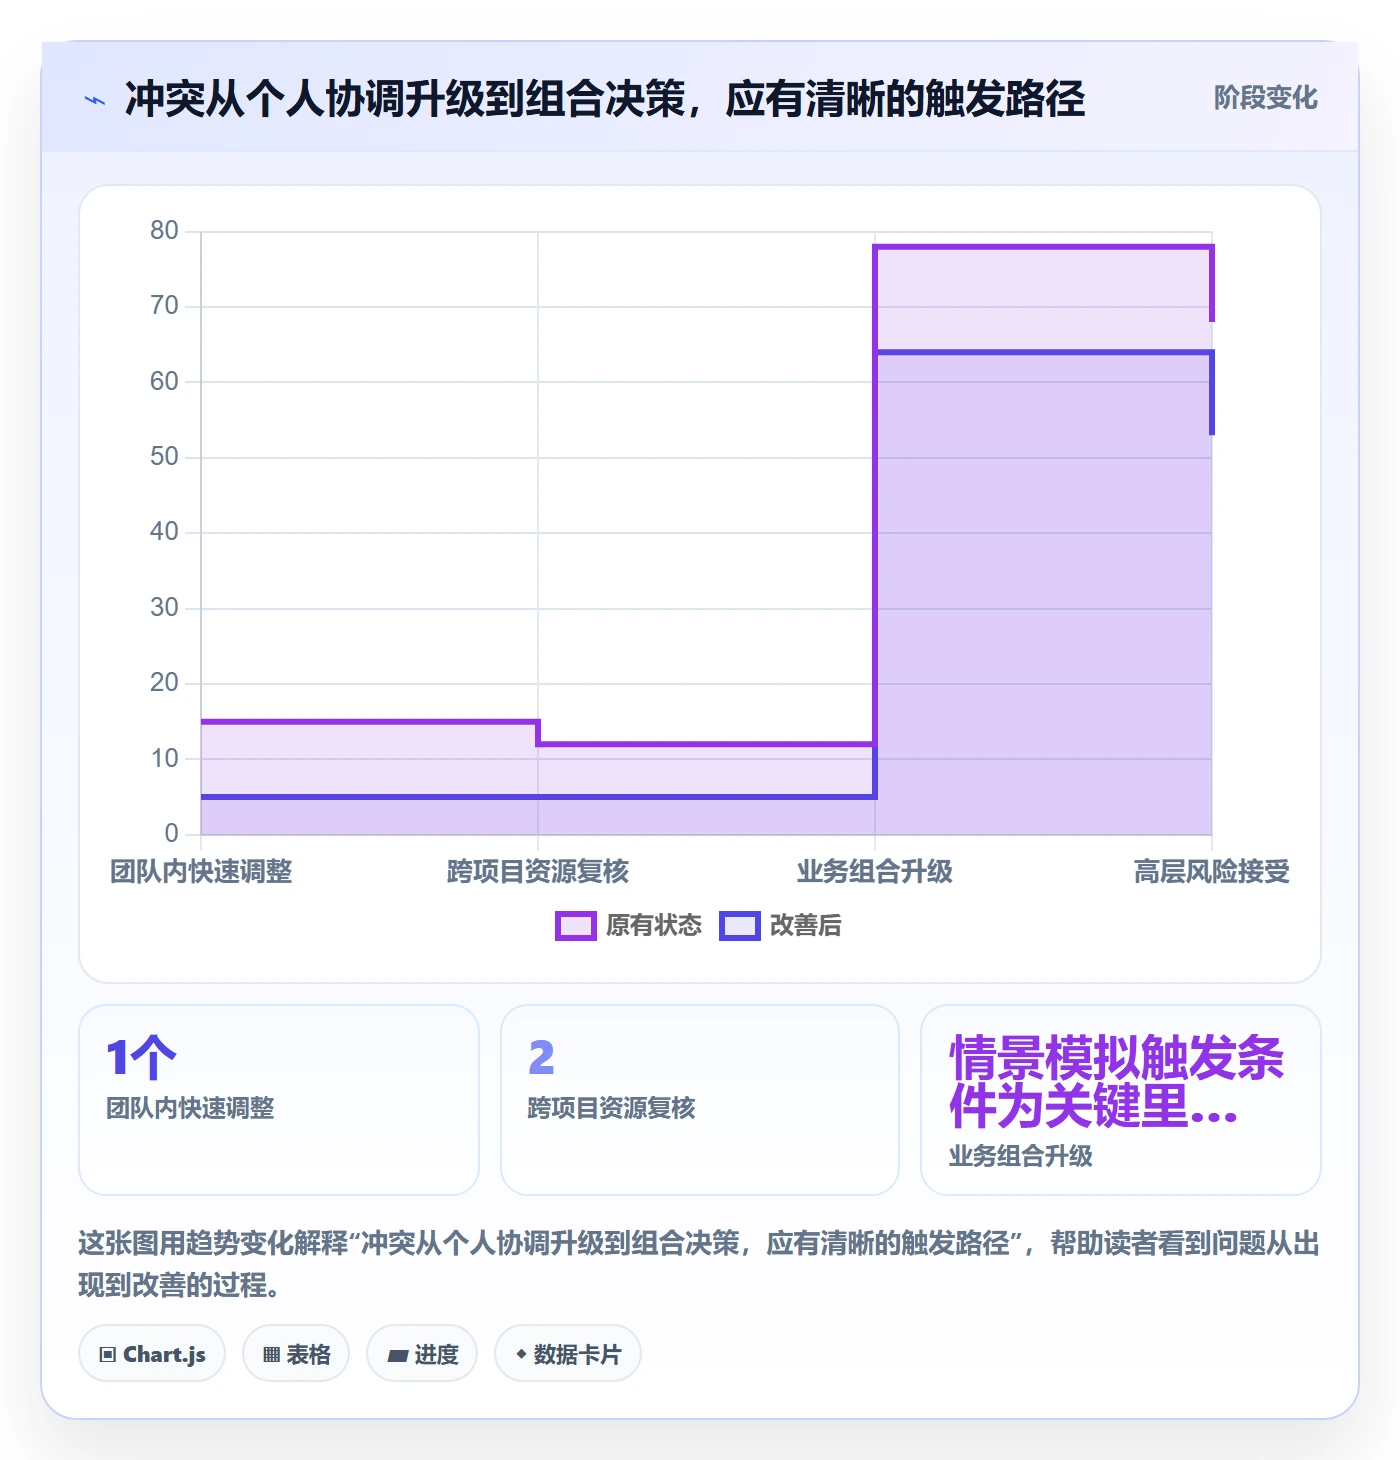Image resolution: width=1400 pixels, height=1460 pixels.
Task: Click the blue 改善后 legend swatch
Action: click(x=740, y=926)
